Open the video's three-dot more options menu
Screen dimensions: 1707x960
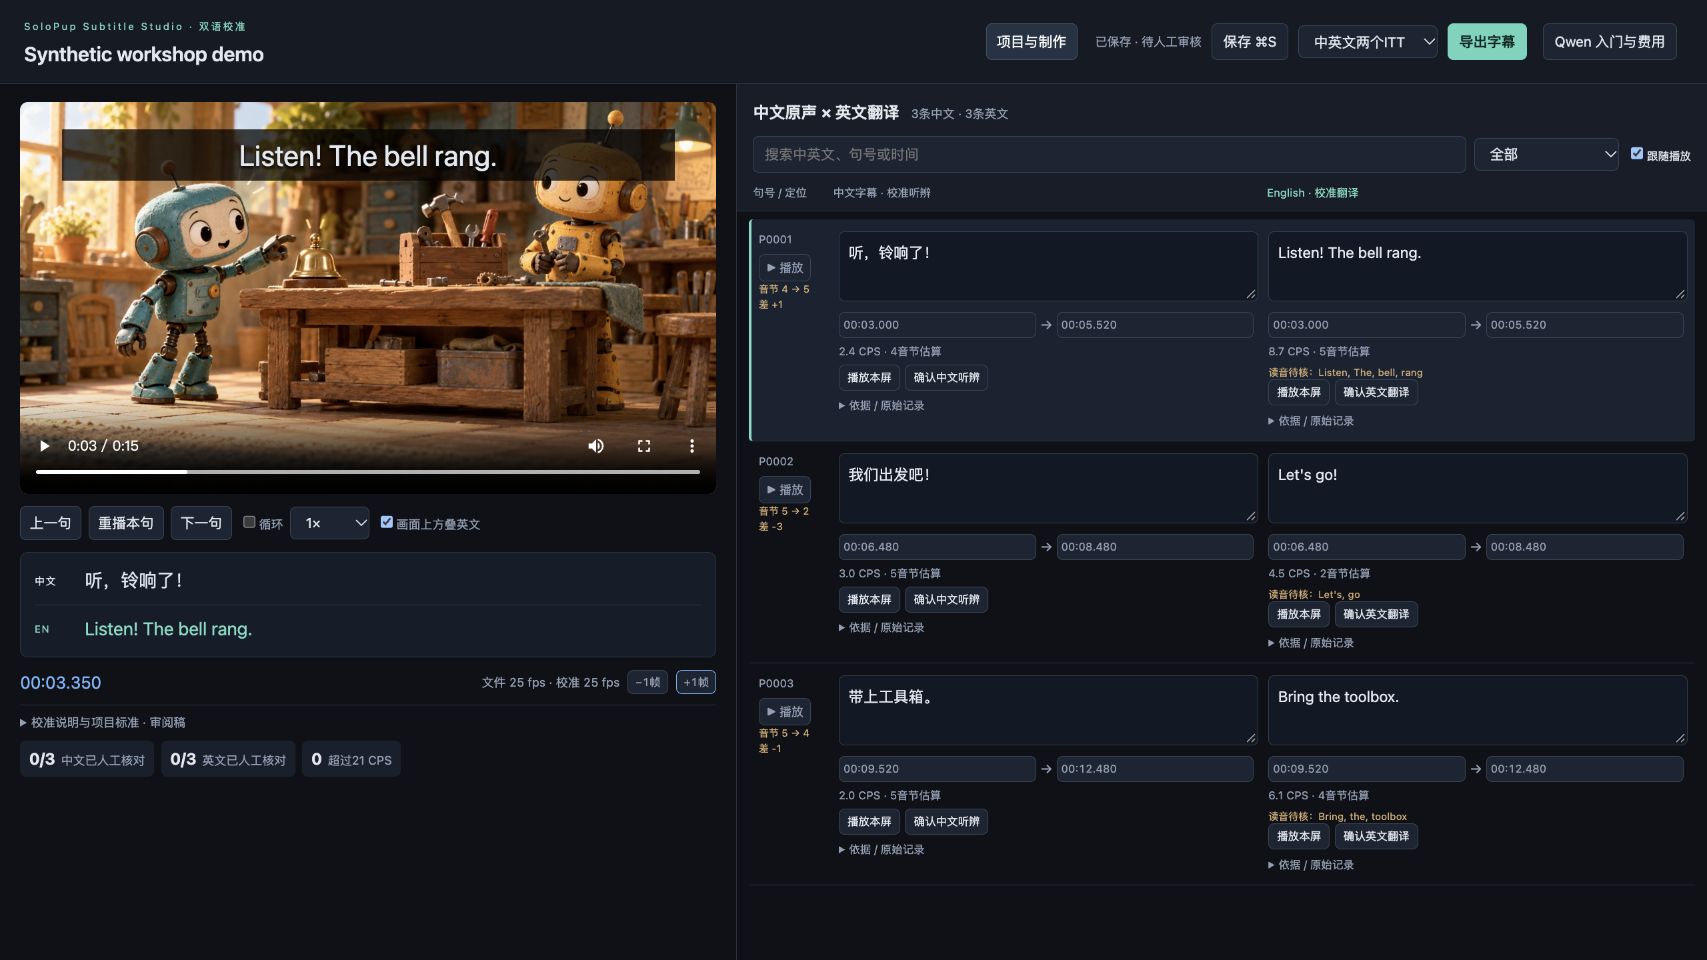click(x=692, y=446)
